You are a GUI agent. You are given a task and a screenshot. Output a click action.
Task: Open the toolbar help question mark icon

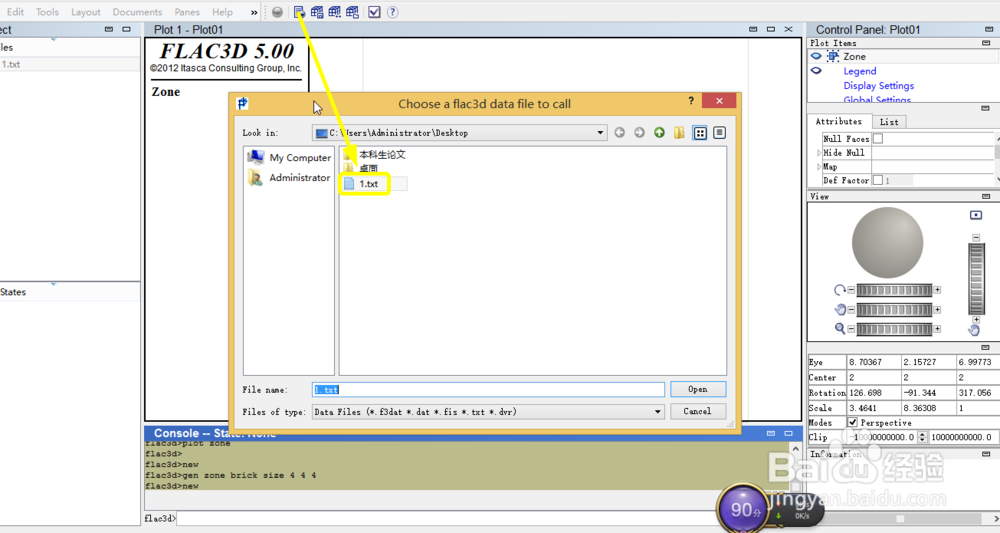point(393,12)
